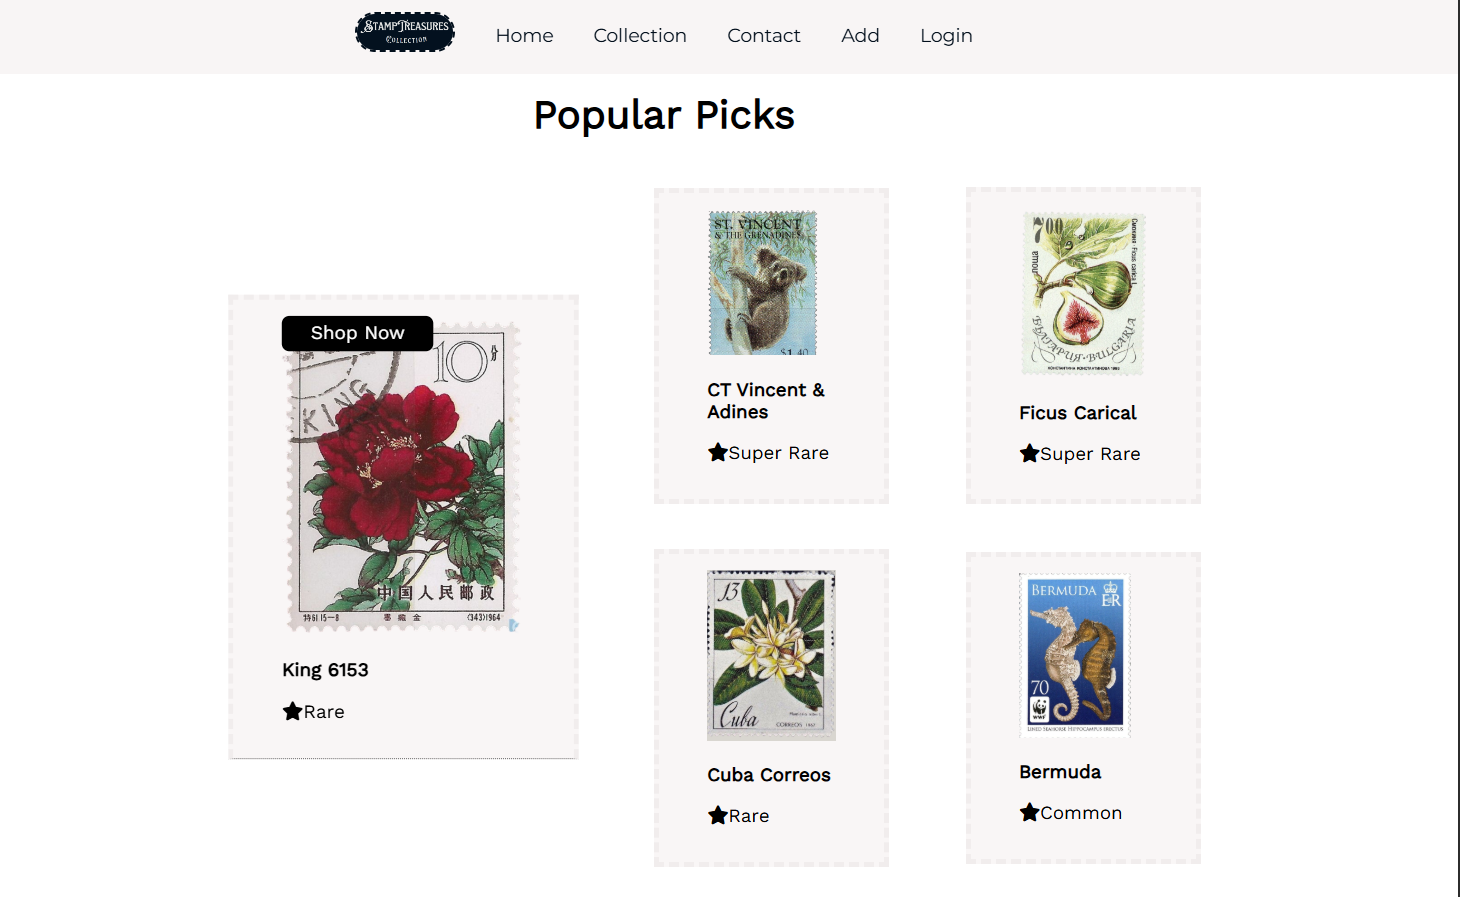The image size is (1460, 897).
Task: Select the Bermuda seahorse stamp picture
Action: pos(1075,654)
